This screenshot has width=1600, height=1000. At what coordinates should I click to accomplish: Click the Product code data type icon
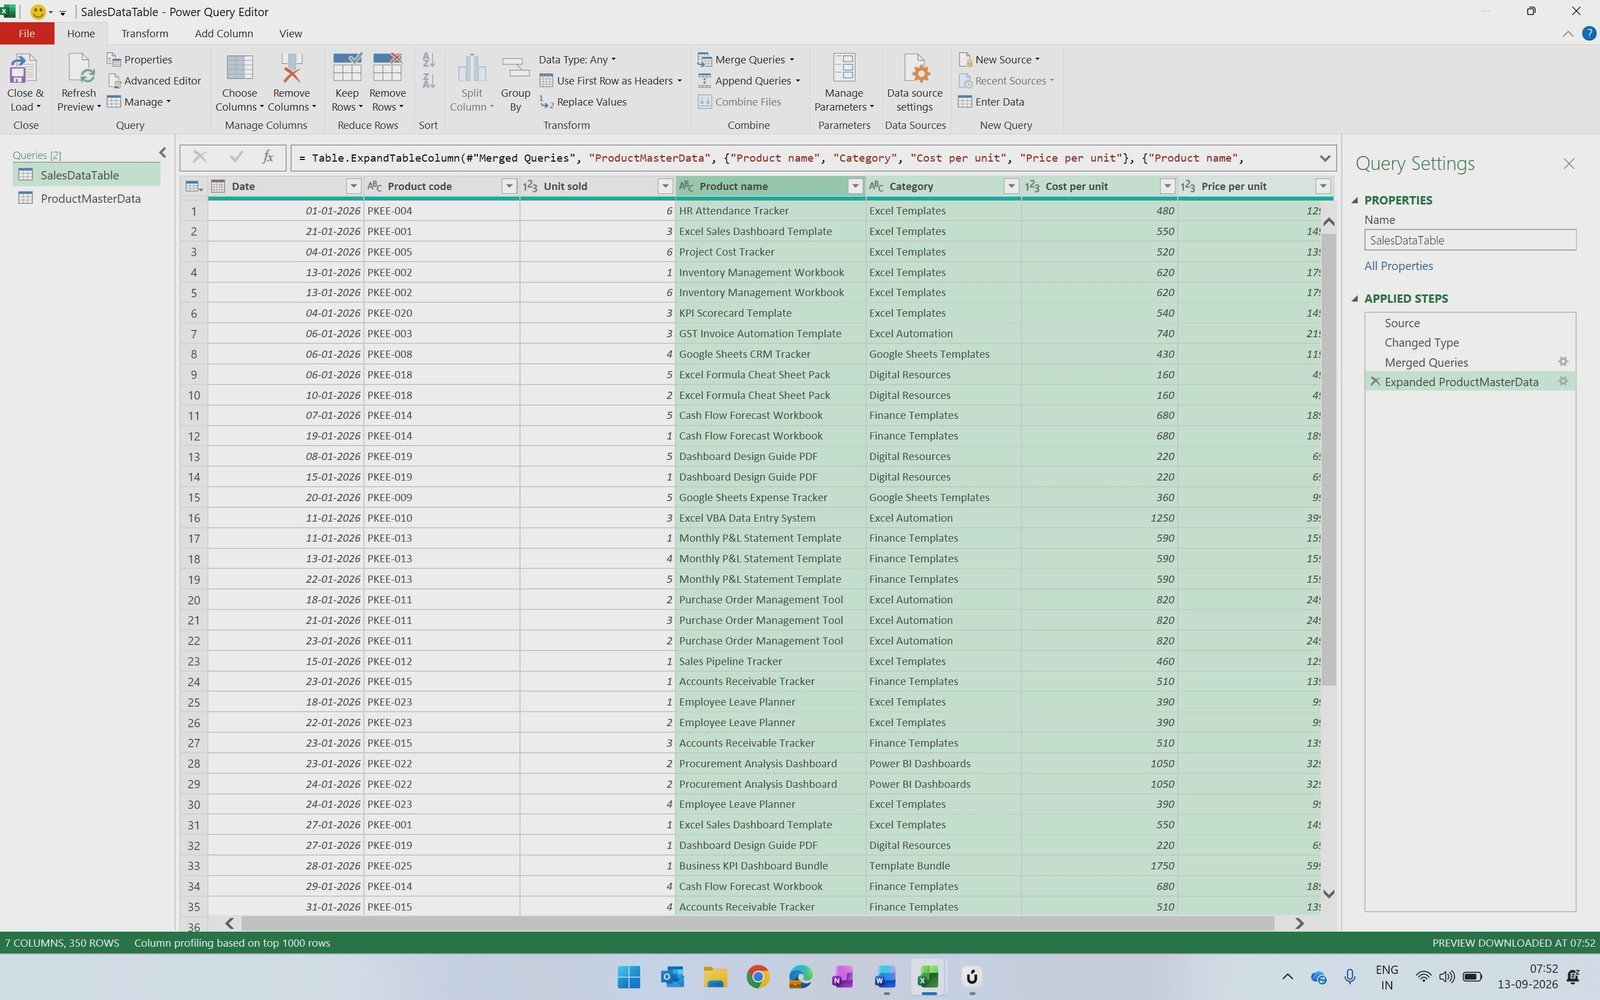pos(374,186)
